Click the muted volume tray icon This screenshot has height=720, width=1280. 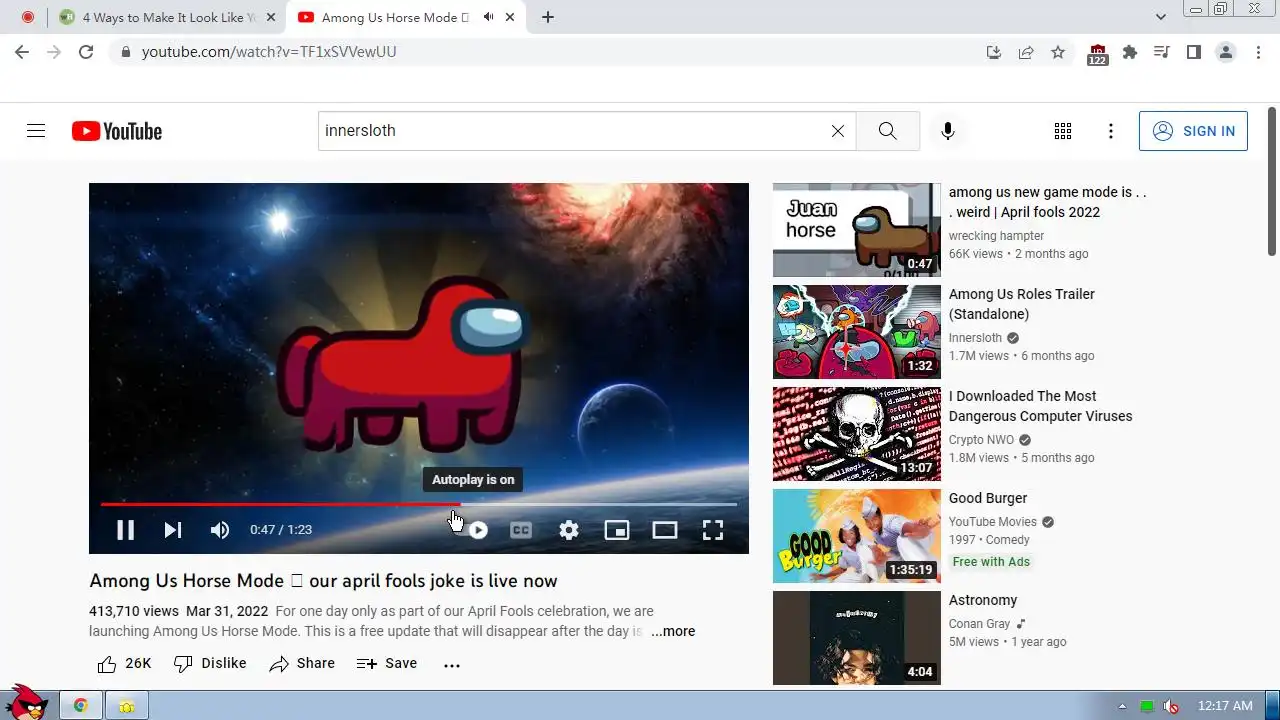pyautogui.click(x=1170, y=706)
